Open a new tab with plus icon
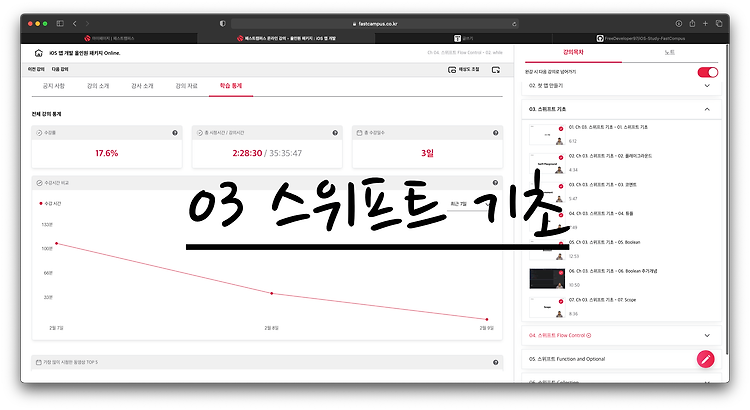Viewport: 750px width, 410px height. (705, 23)
